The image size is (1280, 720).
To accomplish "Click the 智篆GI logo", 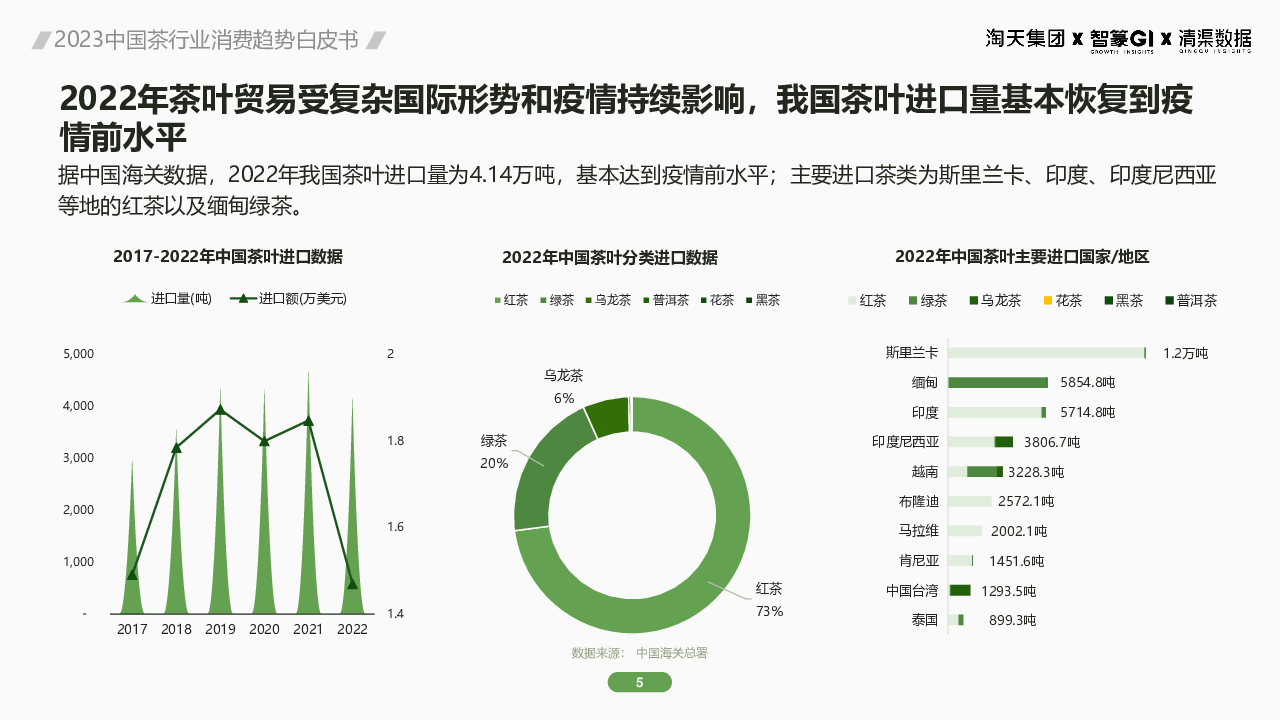I will (1121, 39).
